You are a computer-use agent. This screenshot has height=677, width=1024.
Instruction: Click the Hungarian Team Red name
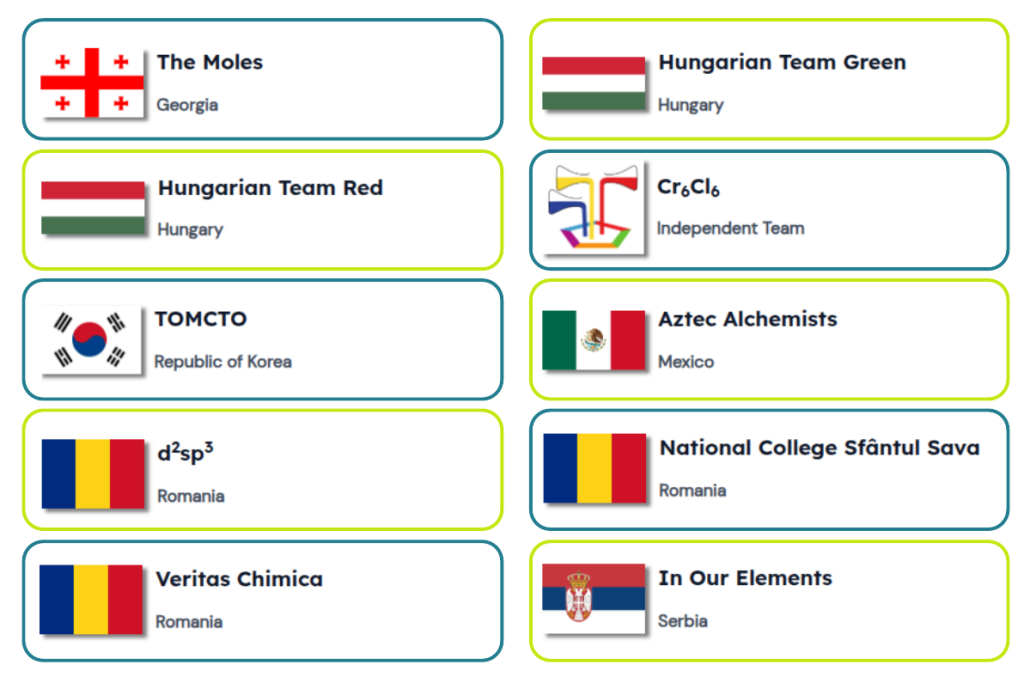click(270, 188)
